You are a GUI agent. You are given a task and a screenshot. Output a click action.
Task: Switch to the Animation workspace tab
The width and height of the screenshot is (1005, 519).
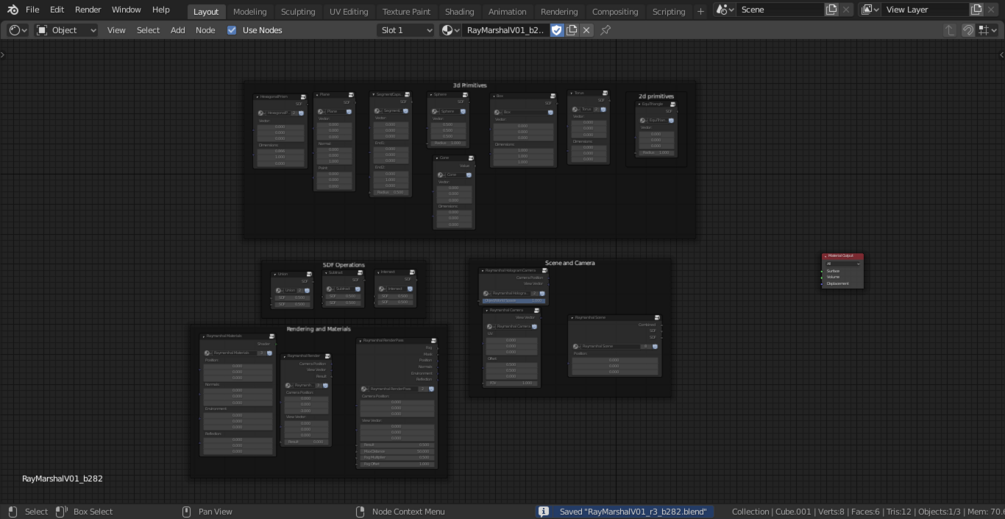507,12
